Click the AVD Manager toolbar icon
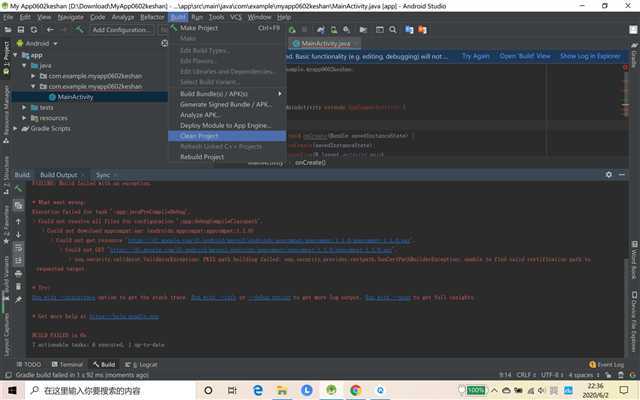 pos(333,30)
